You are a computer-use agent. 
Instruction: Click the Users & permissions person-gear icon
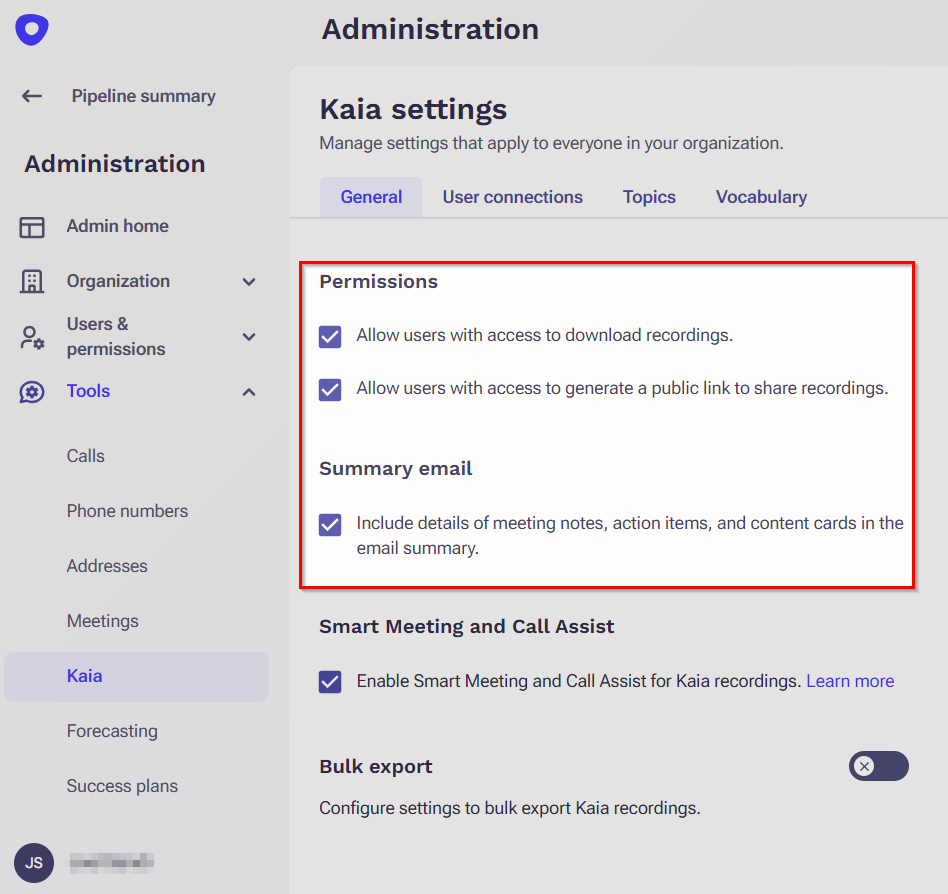[32, 337]
